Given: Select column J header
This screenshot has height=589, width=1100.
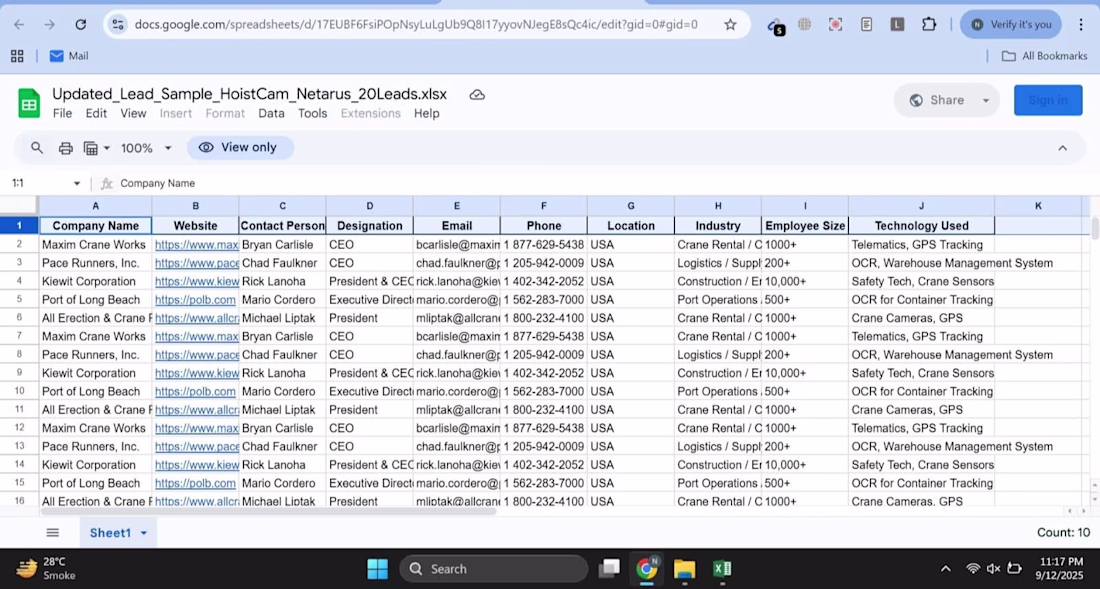Looking at the screenshot, I should point(921,206).
